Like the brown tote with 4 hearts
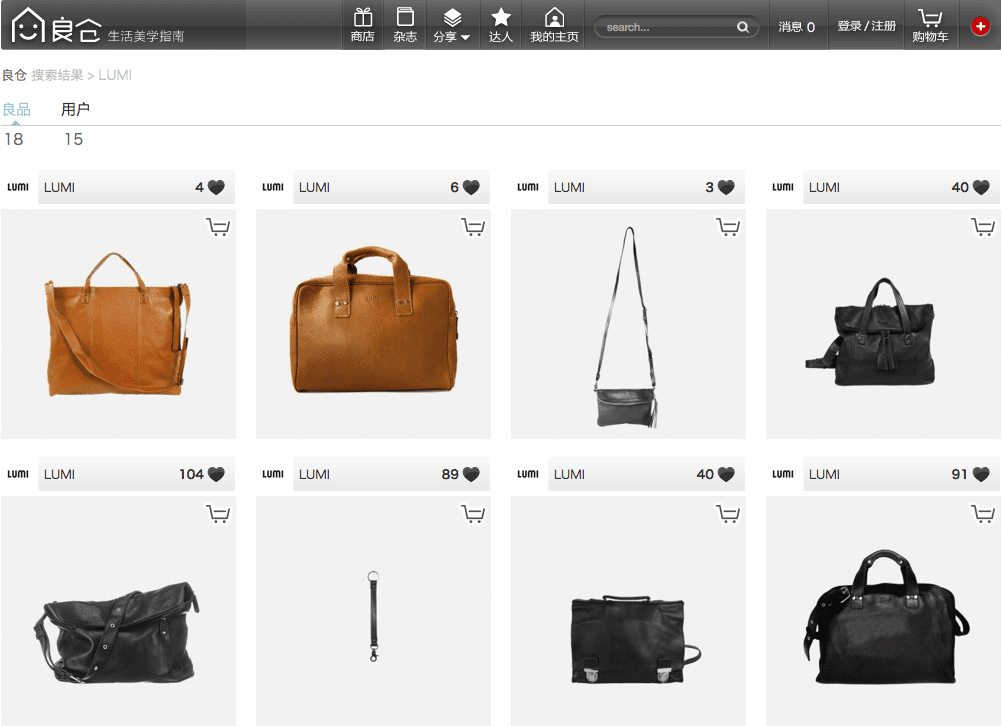 click(x=216, y=187)
